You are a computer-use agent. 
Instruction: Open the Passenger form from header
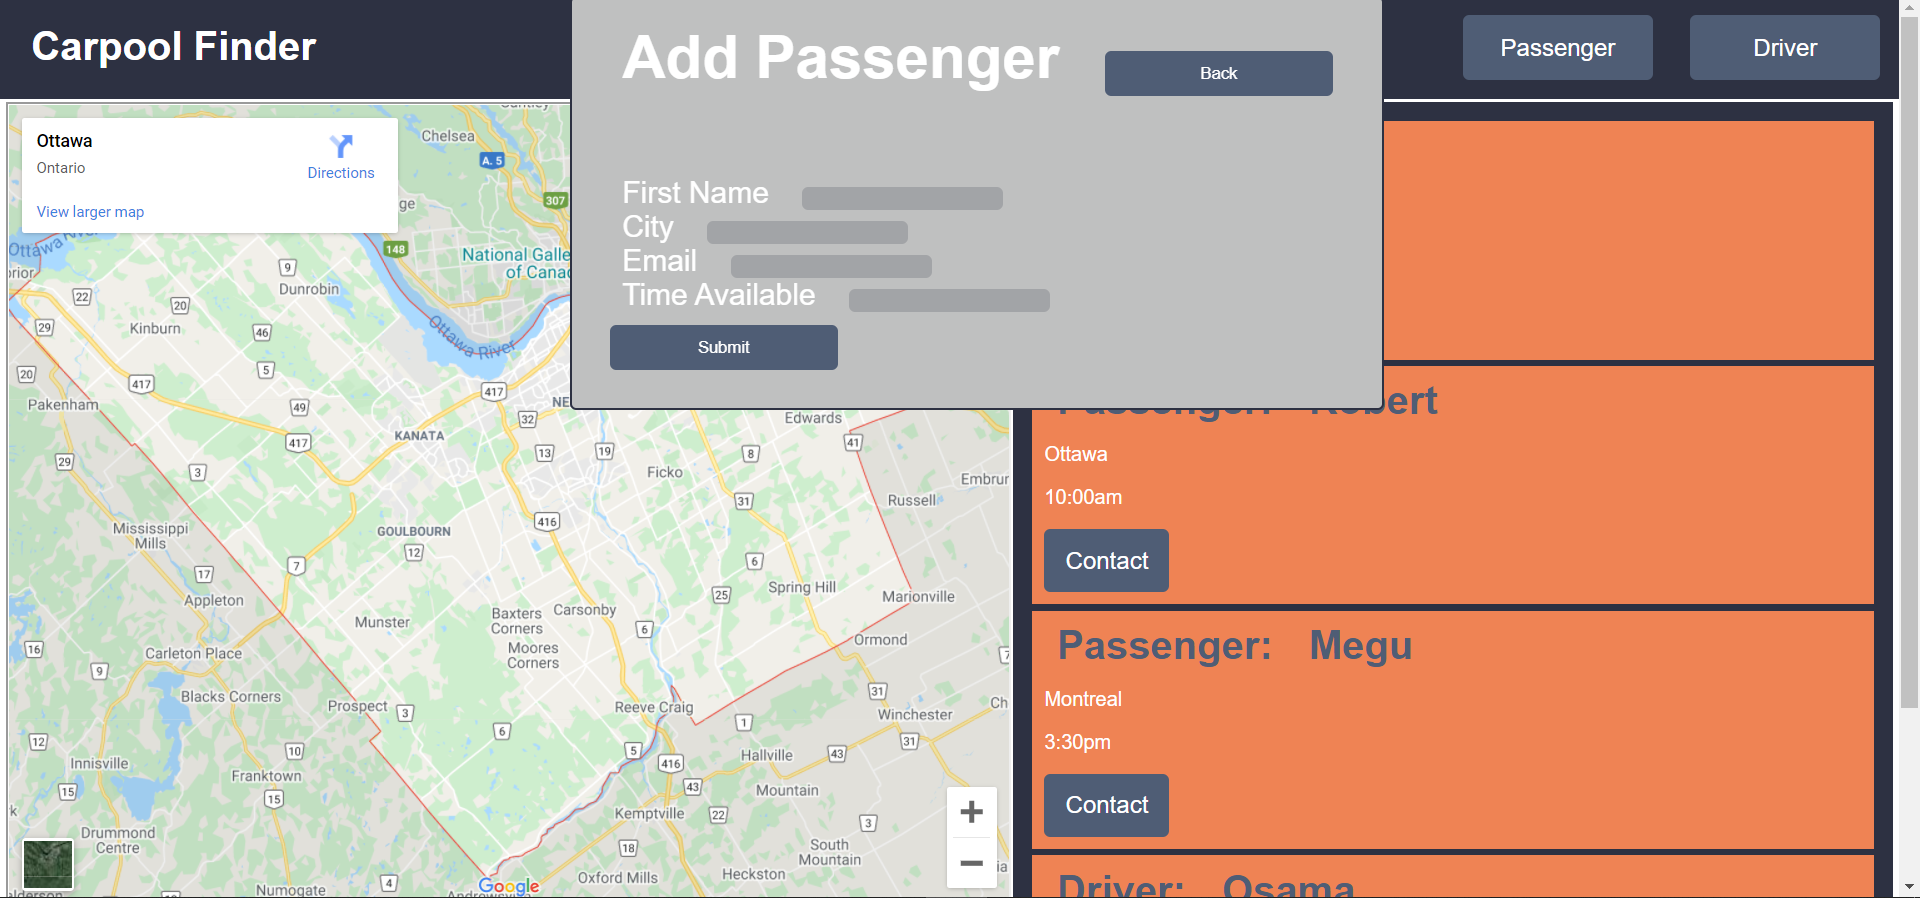1557,47
